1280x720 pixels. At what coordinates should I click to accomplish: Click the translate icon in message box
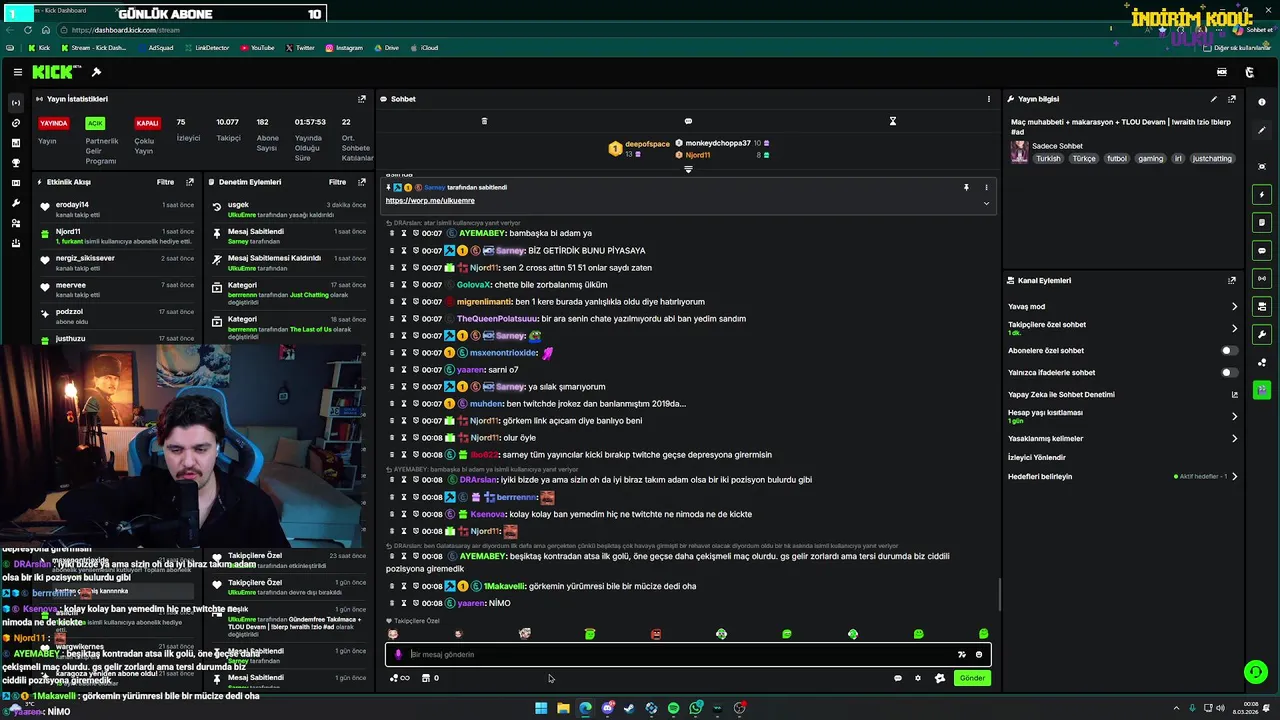tap(962, 655)
